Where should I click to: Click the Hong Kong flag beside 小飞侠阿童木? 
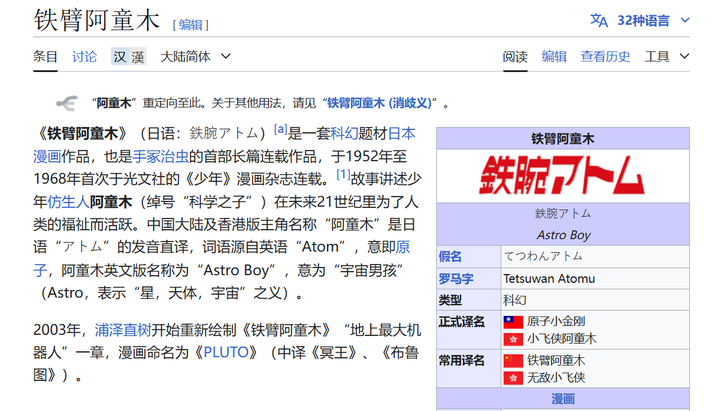click(x=513, y=339)
